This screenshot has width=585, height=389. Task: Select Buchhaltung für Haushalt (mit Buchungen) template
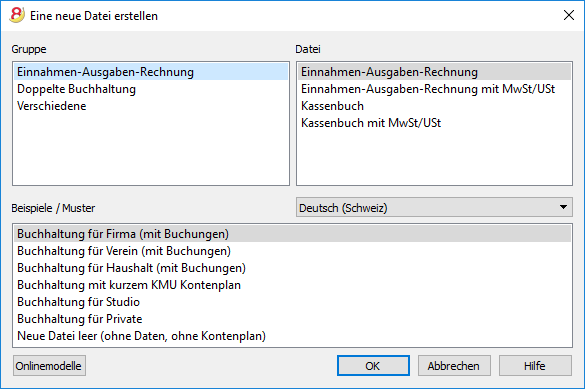(292, 268)
